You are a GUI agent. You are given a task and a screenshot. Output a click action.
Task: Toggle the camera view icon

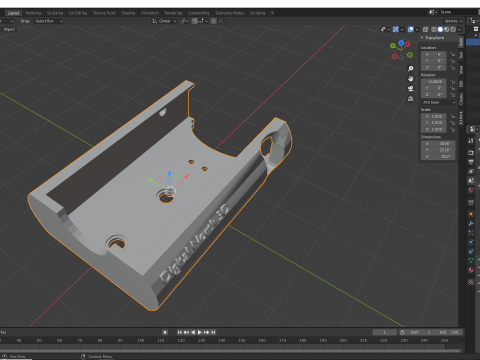click(411, 89)
